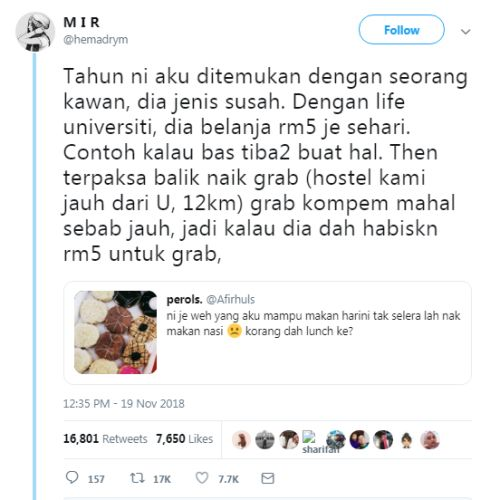Open MIR's profile avatar
The height and width of the screenshot is (500, 491).
click(35, 32)
